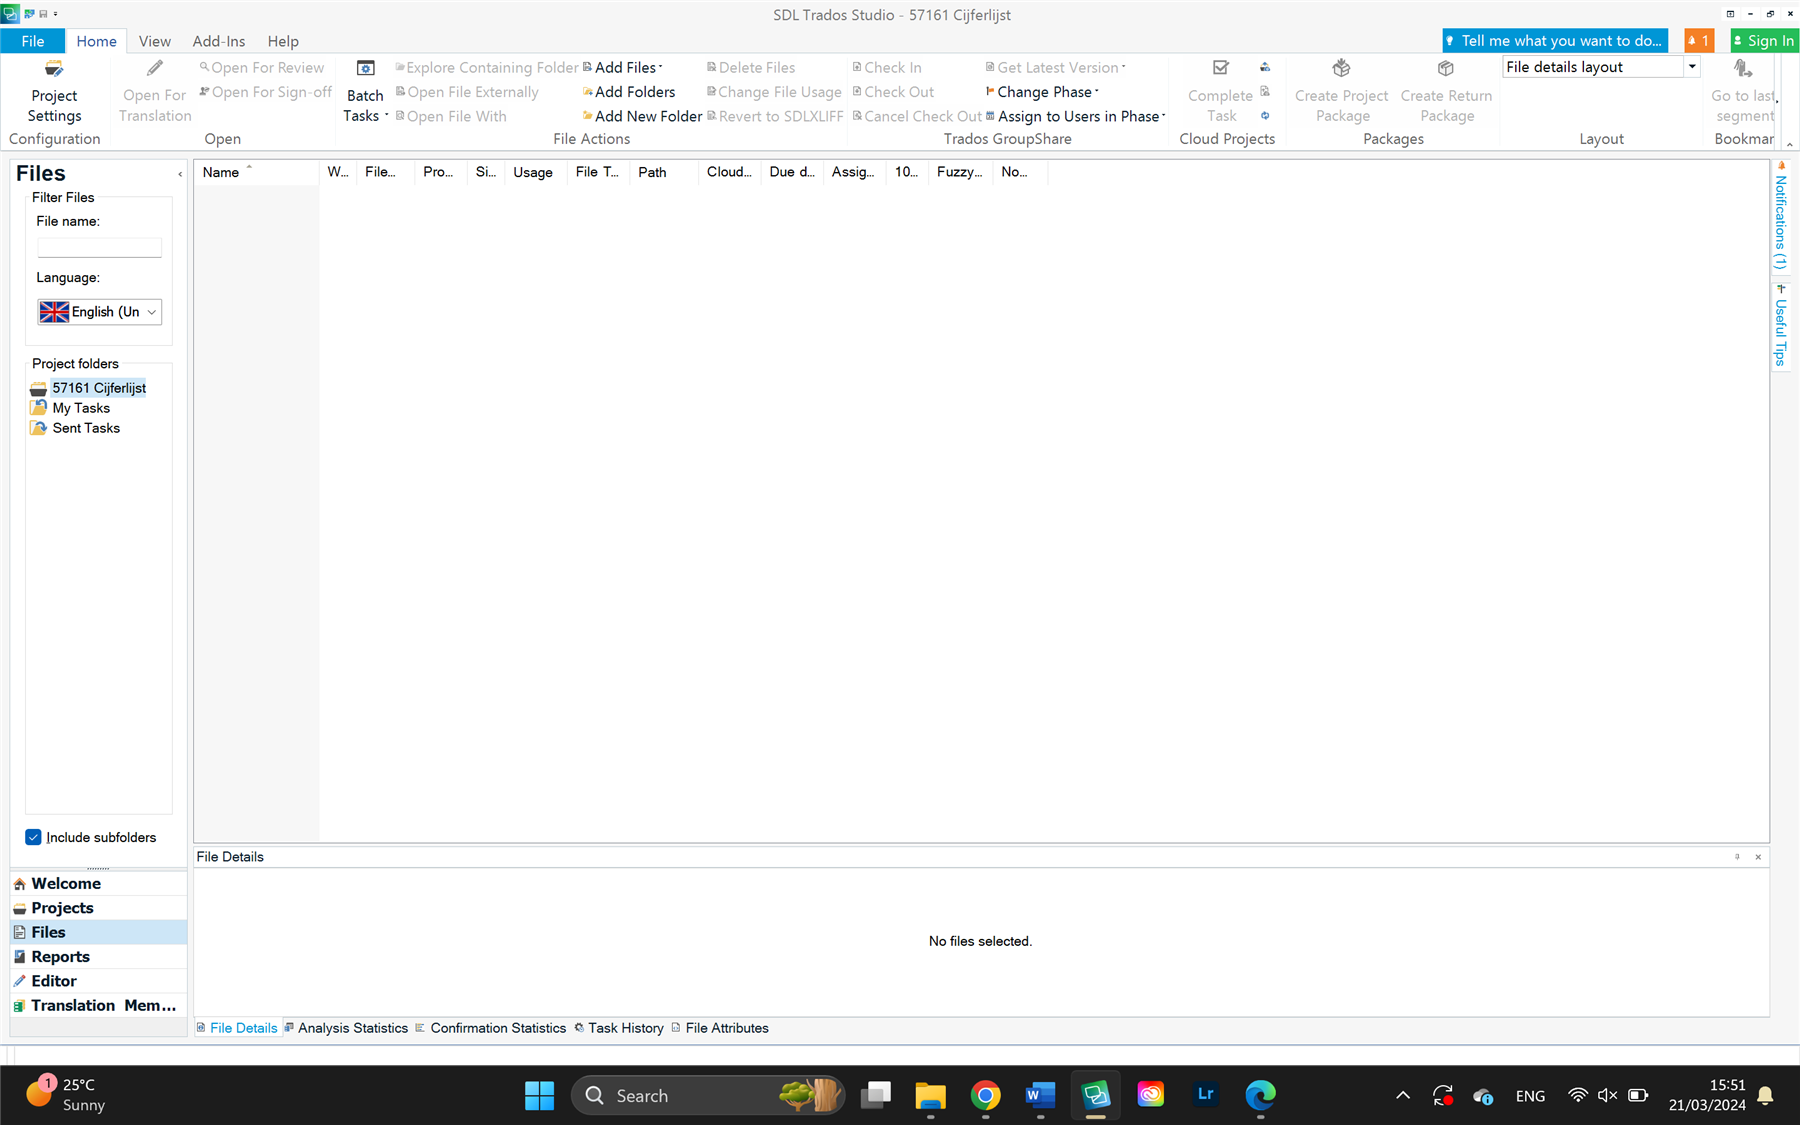Expand the File details layout combo box

pyautogui.click(x=1692, y=67)
